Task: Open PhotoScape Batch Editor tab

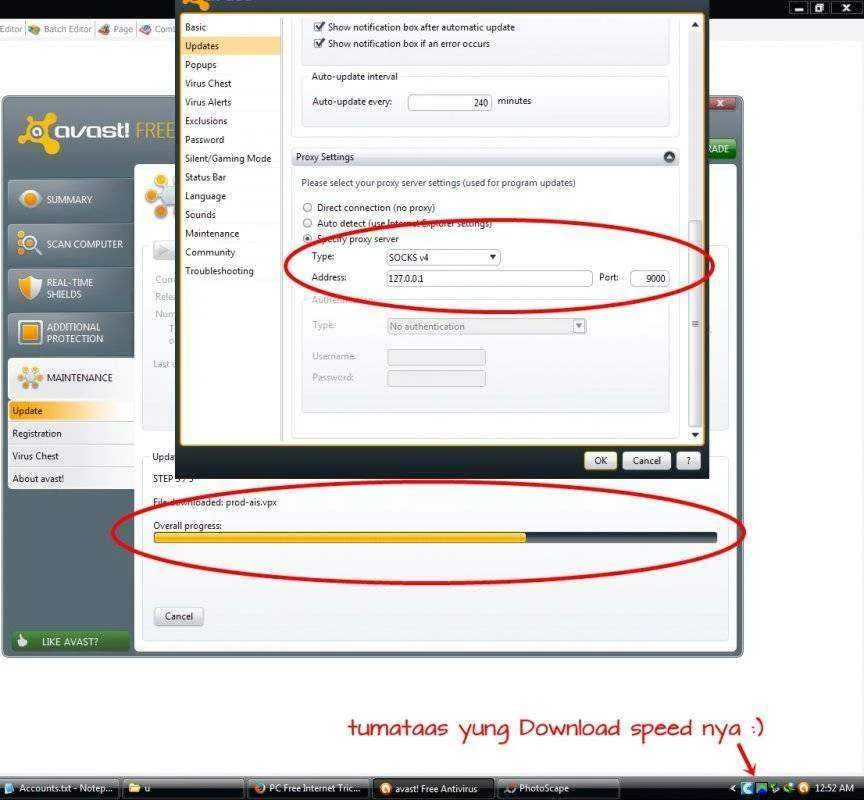Action: point(60,29)
